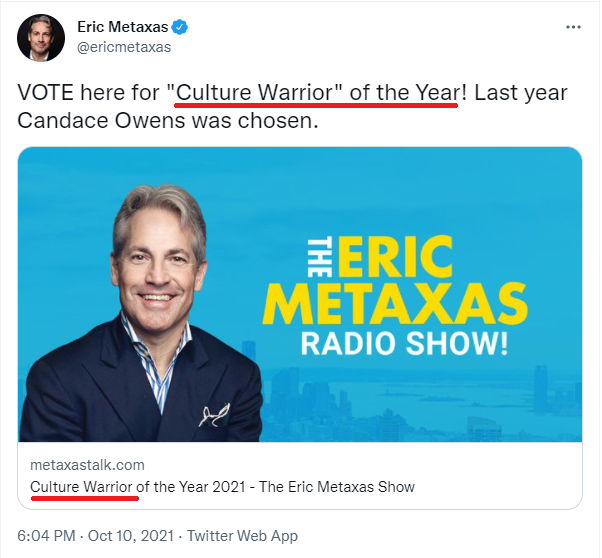Click the underlined "Culture Warrior" phrase in tweet
602x558 pixels.
[255, 93]
